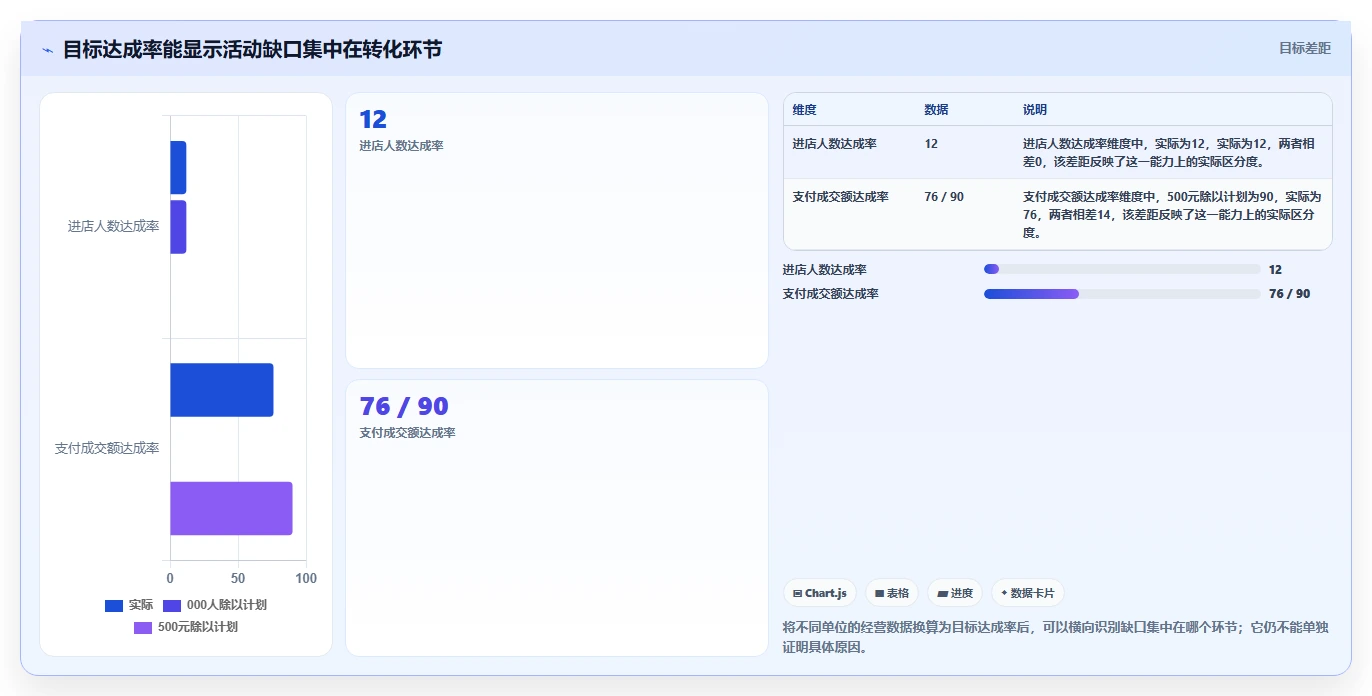Click the 表格 chip
Screen dimensions: 1372x696
pyautogui.click(x=892, y=593)
